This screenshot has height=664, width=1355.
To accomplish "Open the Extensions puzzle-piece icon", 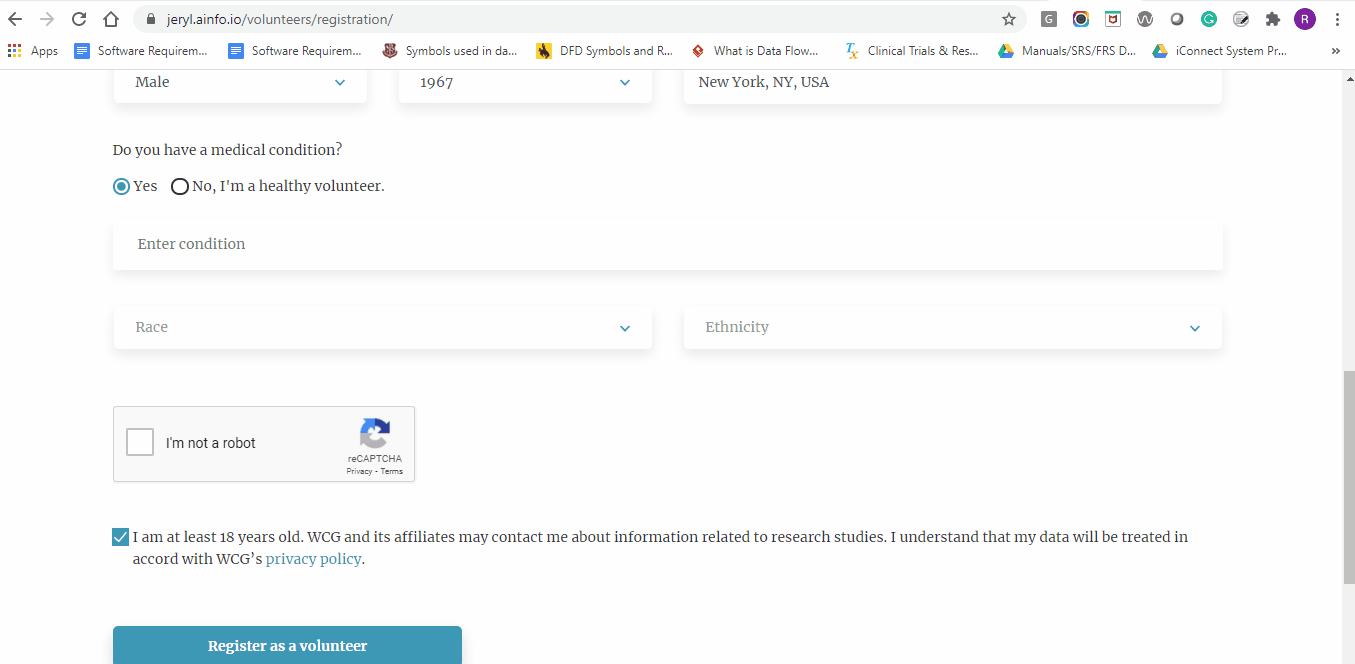I will (x=1273, y=18).
